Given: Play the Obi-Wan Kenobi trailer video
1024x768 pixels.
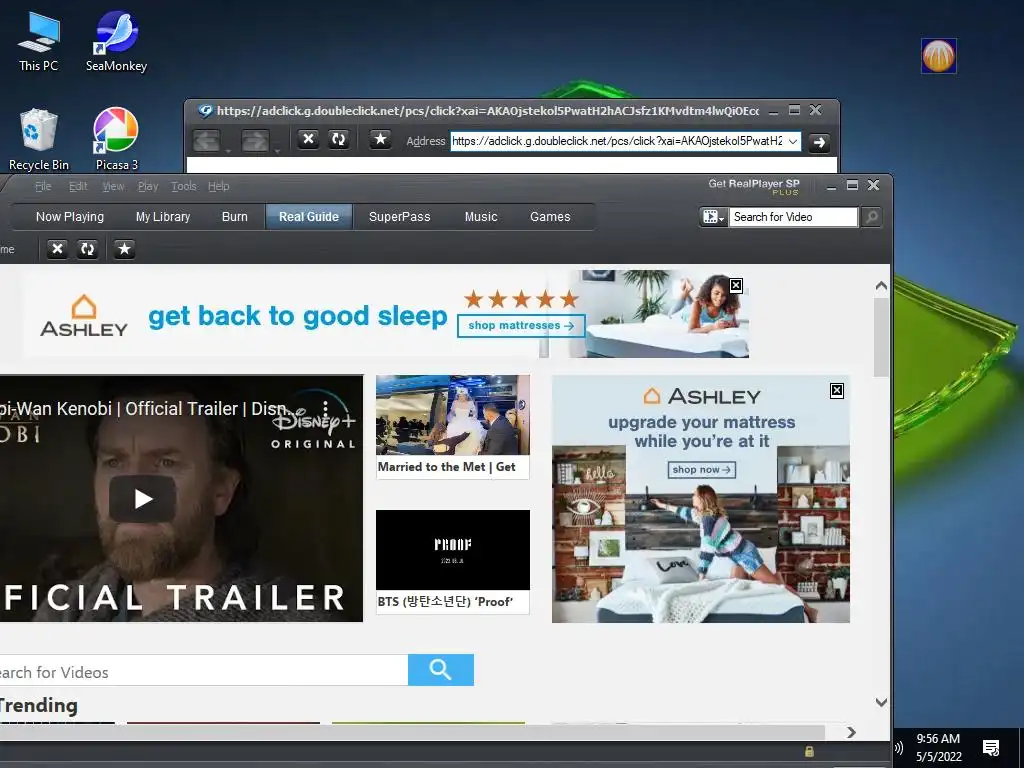Looking at the screenshot, I should [x=142, y=499].
